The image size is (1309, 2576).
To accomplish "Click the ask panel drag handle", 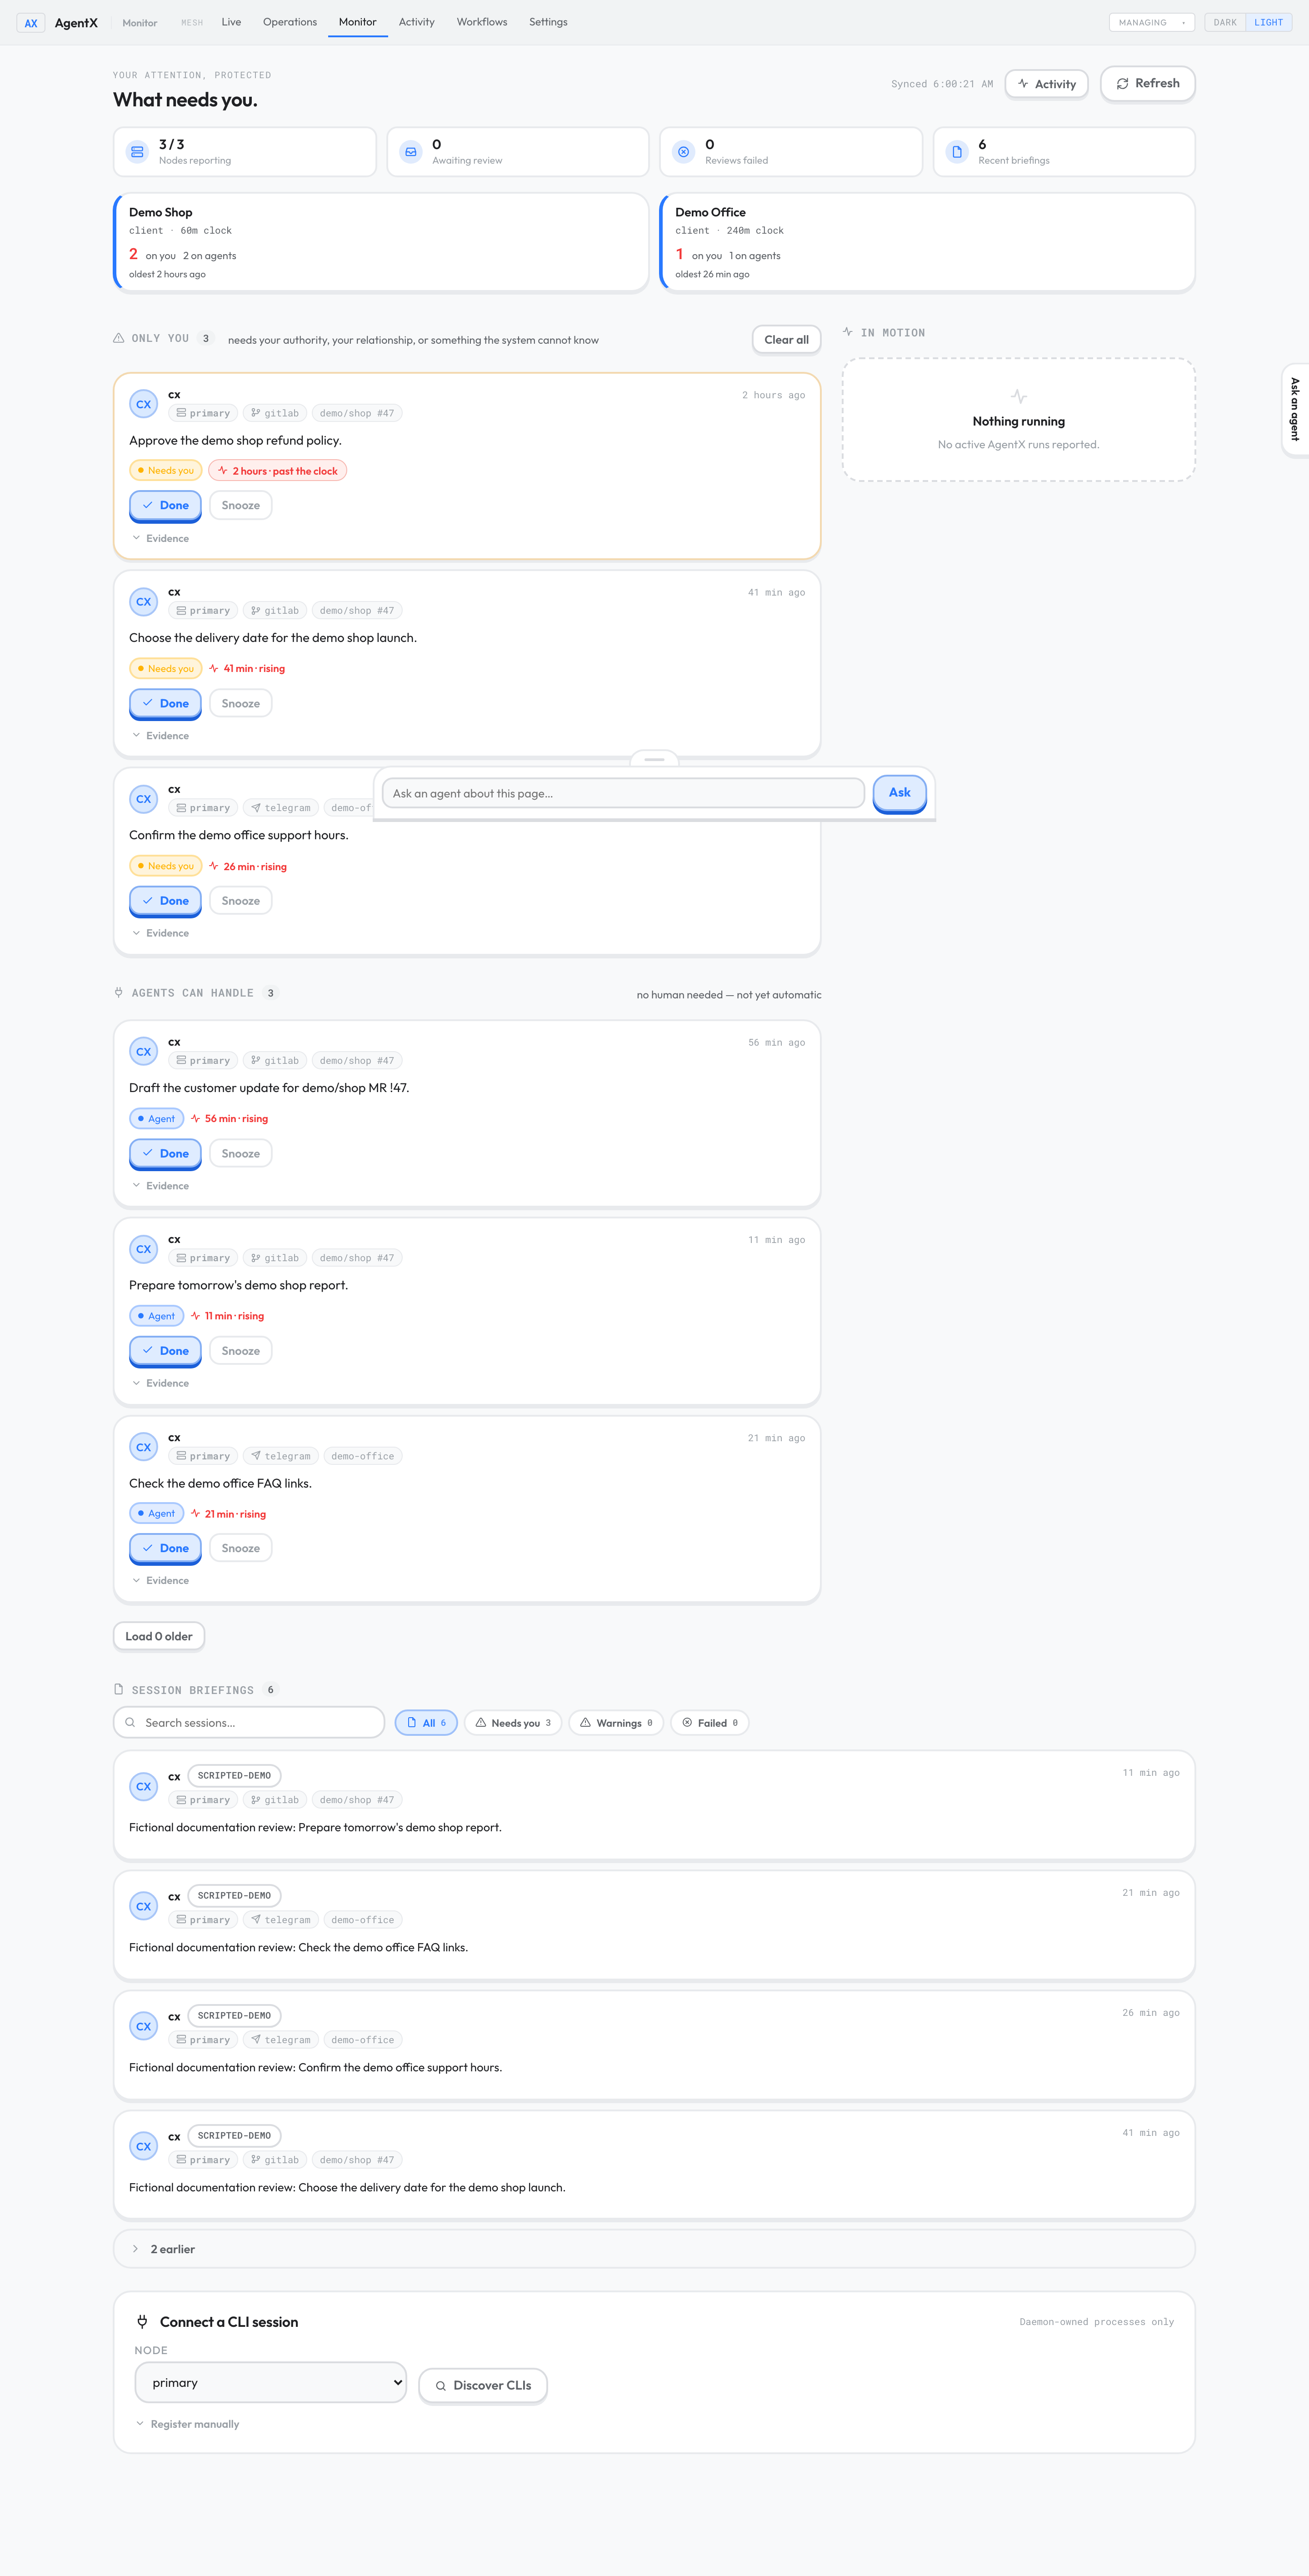I will pos(654,759).
